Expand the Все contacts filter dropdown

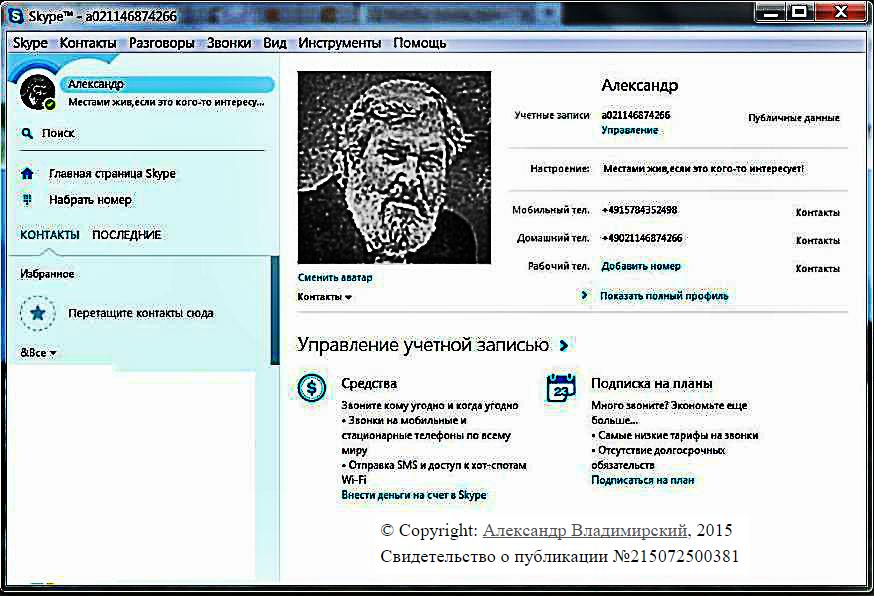pos(38,352)
